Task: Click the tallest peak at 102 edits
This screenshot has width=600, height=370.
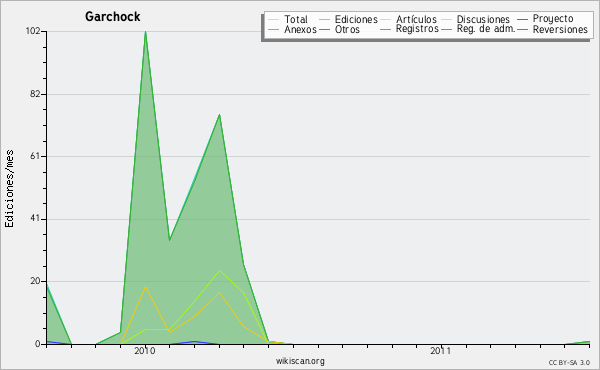Action: [145, 32]
